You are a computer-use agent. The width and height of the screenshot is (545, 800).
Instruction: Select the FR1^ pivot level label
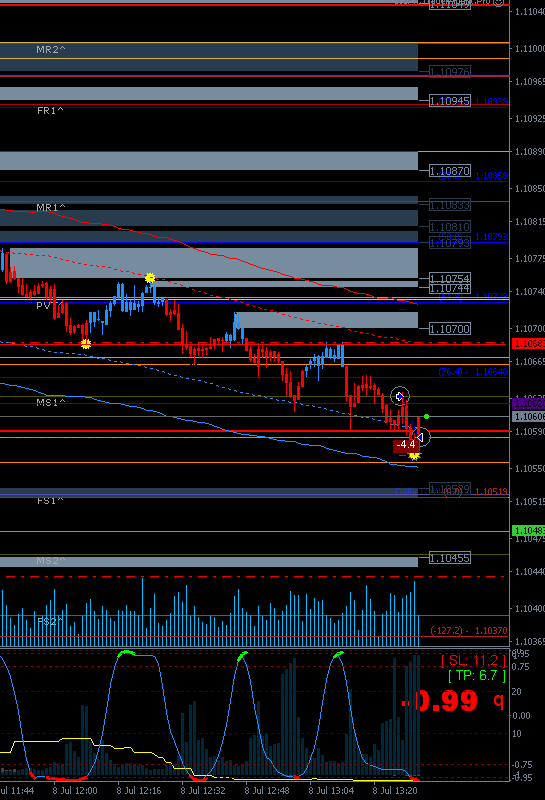pos(50,110)
